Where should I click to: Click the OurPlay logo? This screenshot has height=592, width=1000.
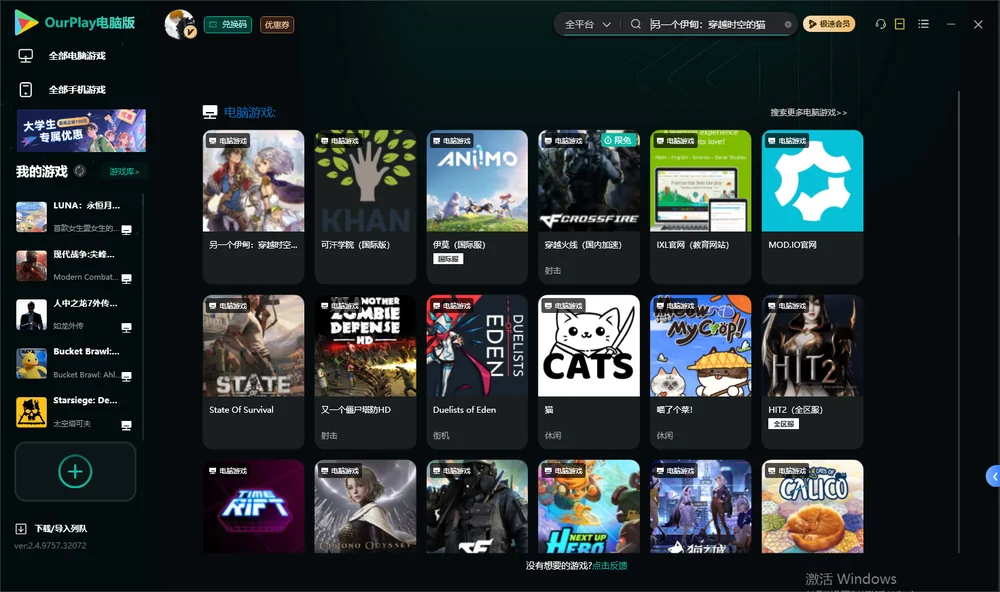point(74,23)
